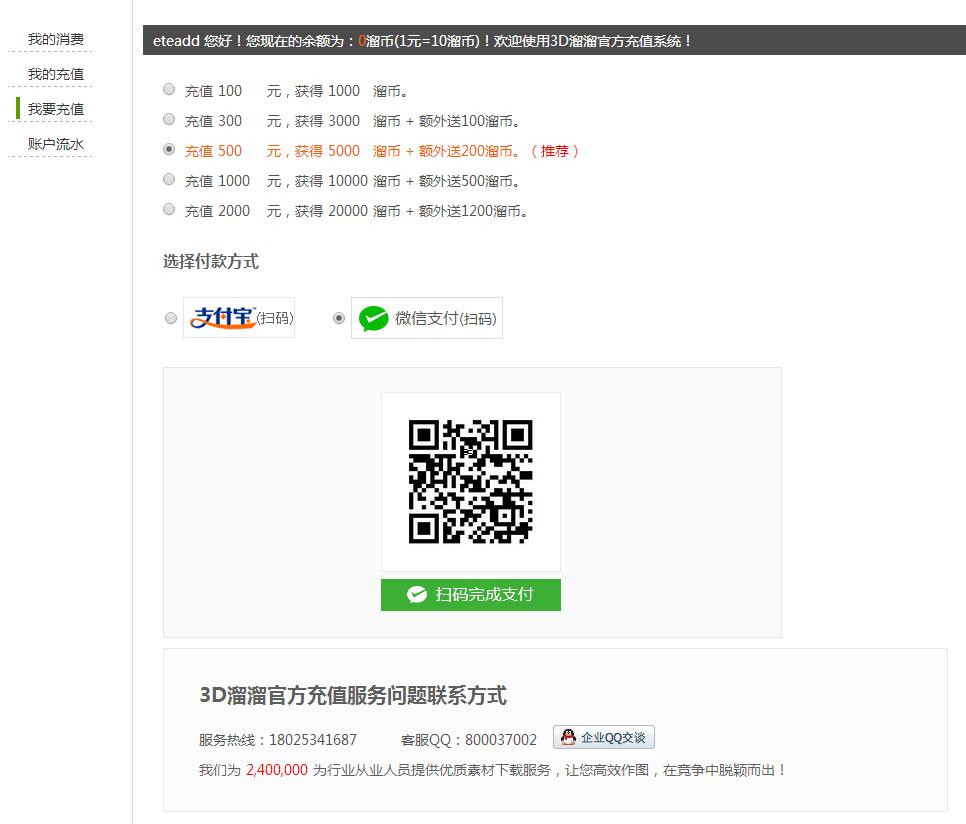Select the 充值 2000 元 radio button
The image size is (966, 824).
pos(169,209)
